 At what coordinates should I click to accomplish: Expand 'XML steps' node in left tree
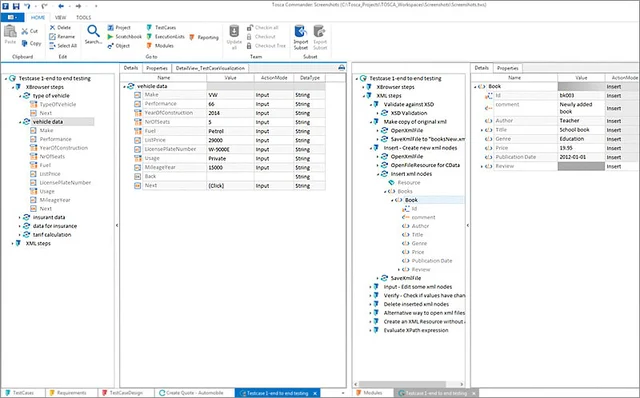13,243
